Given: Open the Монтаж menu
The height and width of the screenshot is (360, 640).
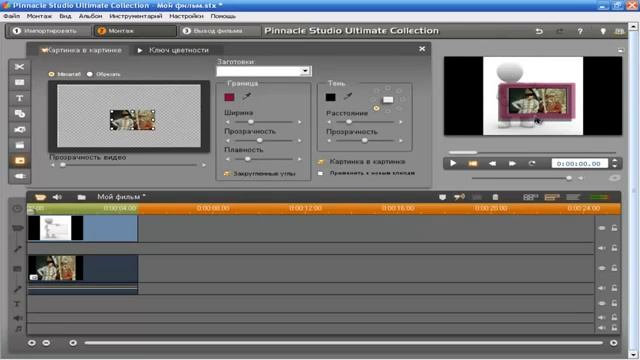Looking at the screenshot, I should pyautogui.click(x=39, y=16).
